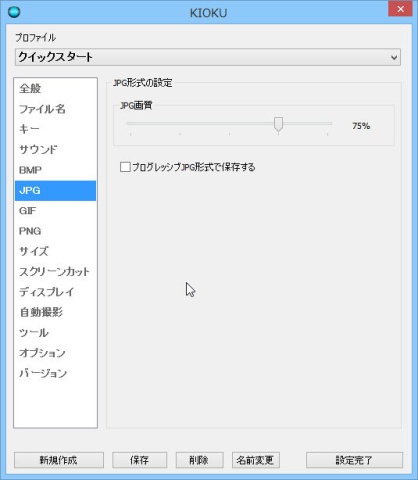Select サウンド in the sidebar list
Image resolution: width=418 pixels, height=480 pixels.
pyautogui.click(x=55, y=149)
